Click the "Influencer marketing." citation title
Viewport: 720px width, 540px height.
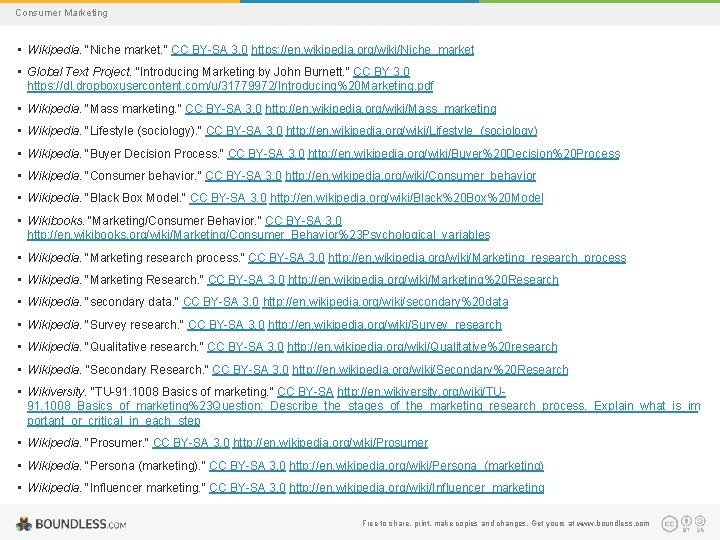pos(146,488)
